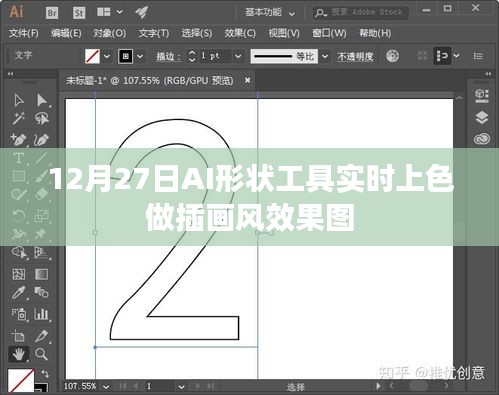Click the 不透明度 opacity link
Screen dimensions: 499x395
pos(355,56)
